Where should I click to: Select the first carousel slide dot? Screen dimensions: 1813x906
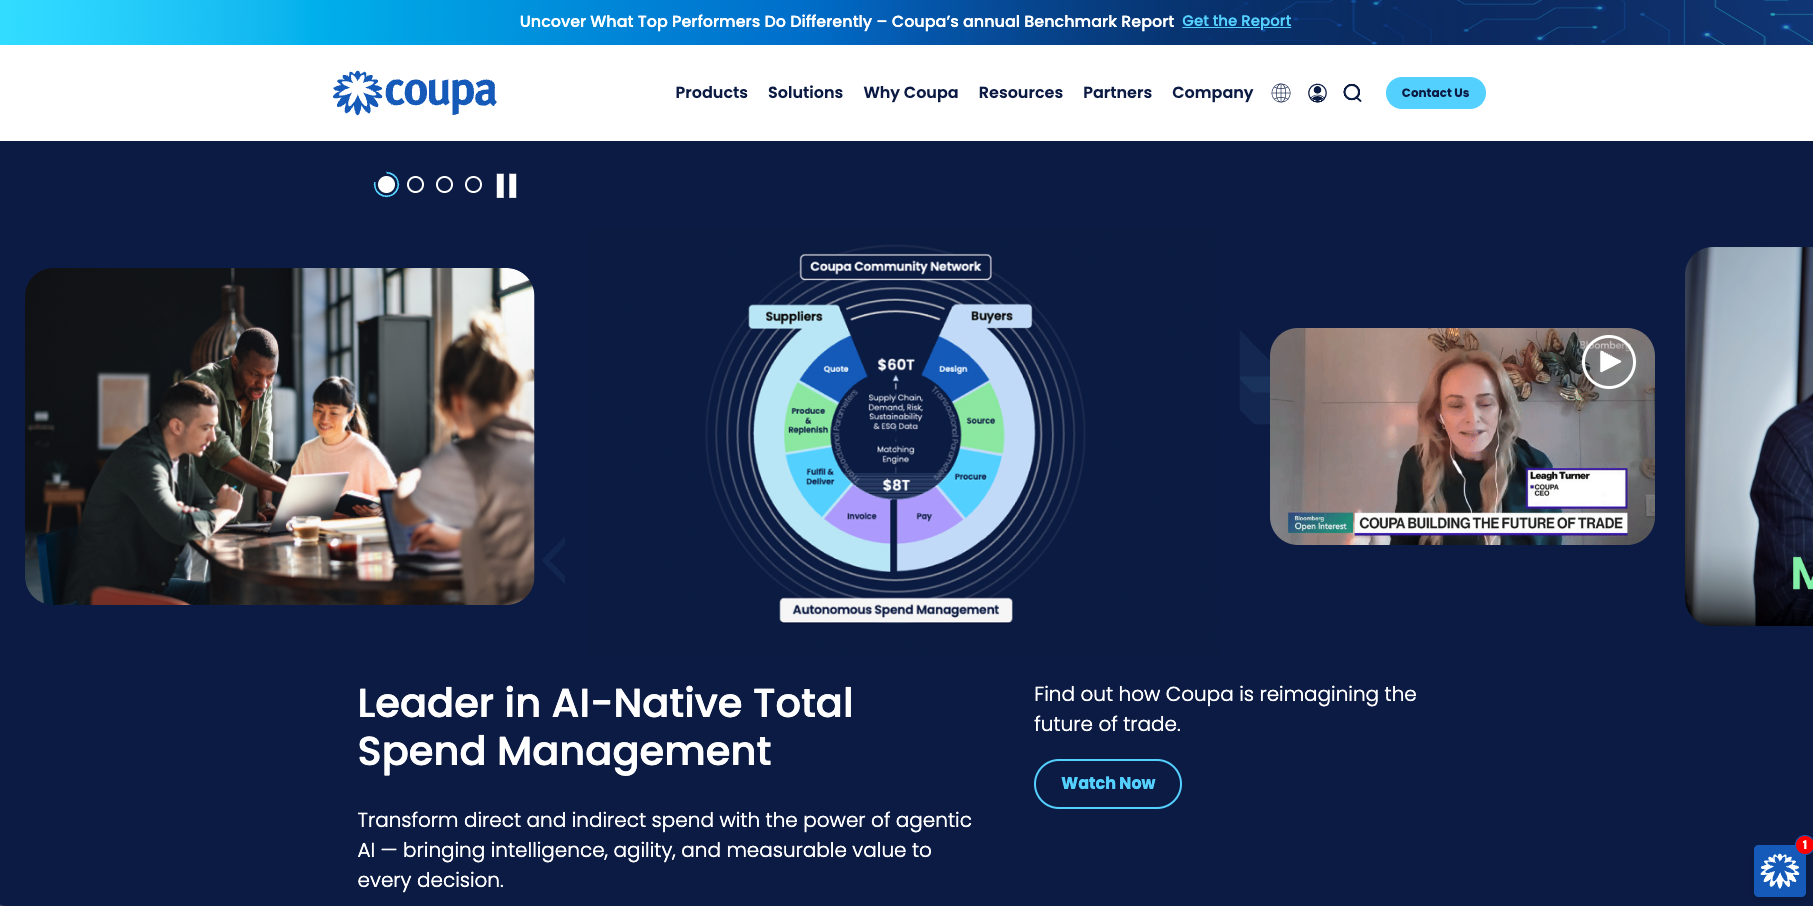[387, 185]
